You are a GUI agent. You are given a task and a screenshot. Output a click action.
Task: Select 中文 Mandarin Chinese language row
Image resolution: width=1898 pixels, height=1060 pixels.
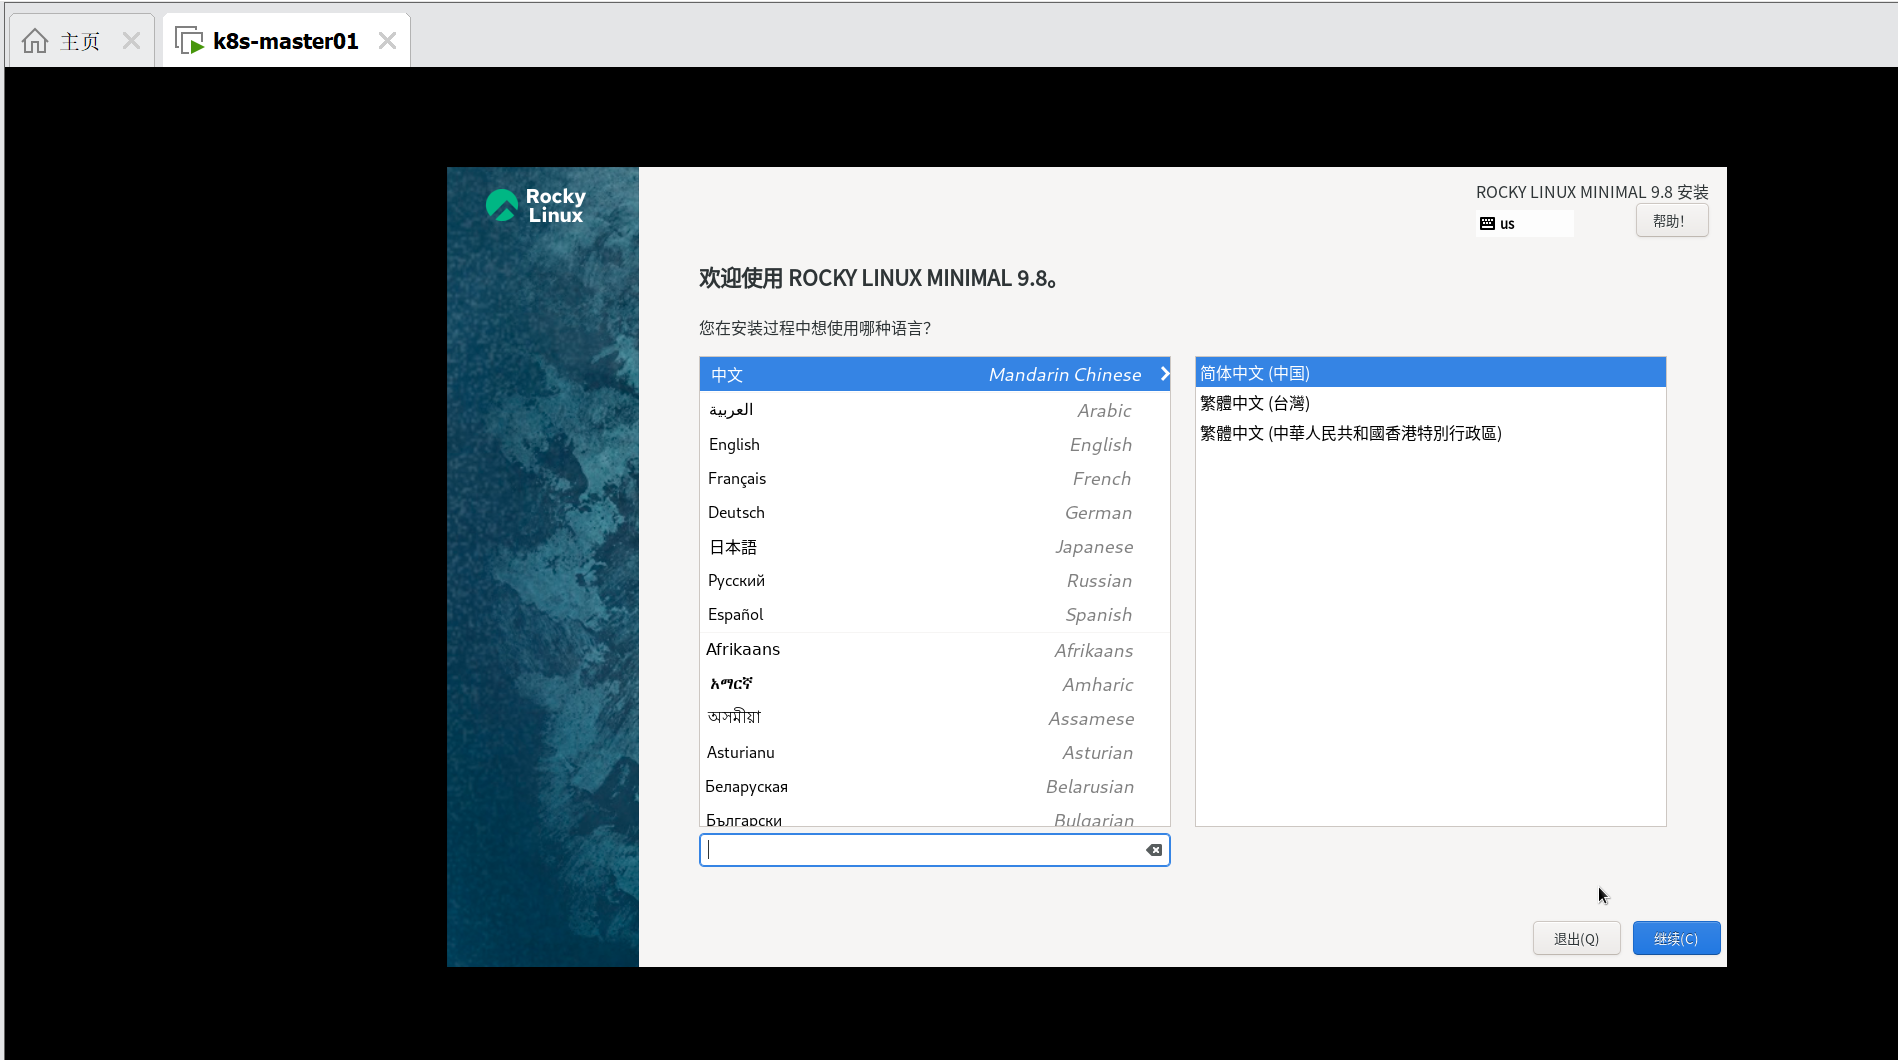pos(935,374)
